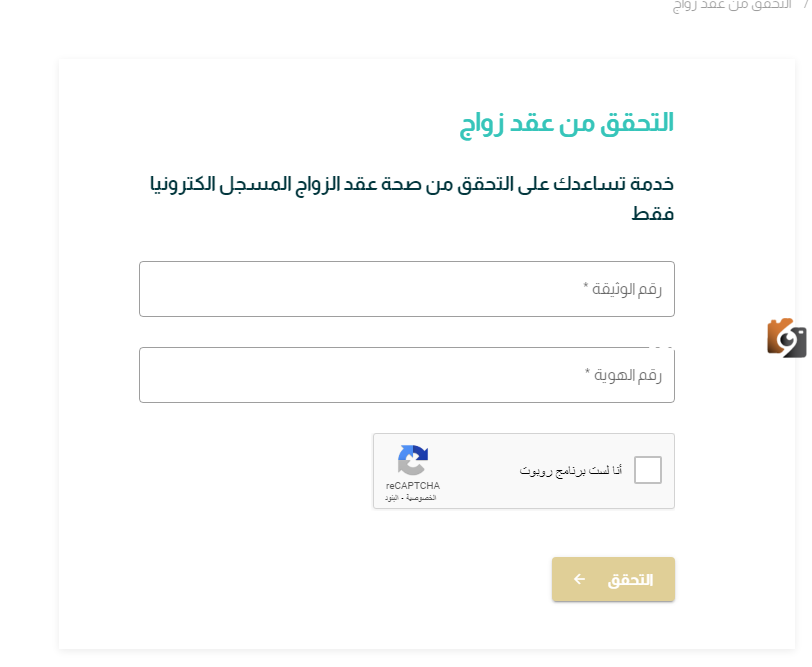
Task: Open the الخصوصية privacy link in reCAPTCHA
Action: point(421,498)
